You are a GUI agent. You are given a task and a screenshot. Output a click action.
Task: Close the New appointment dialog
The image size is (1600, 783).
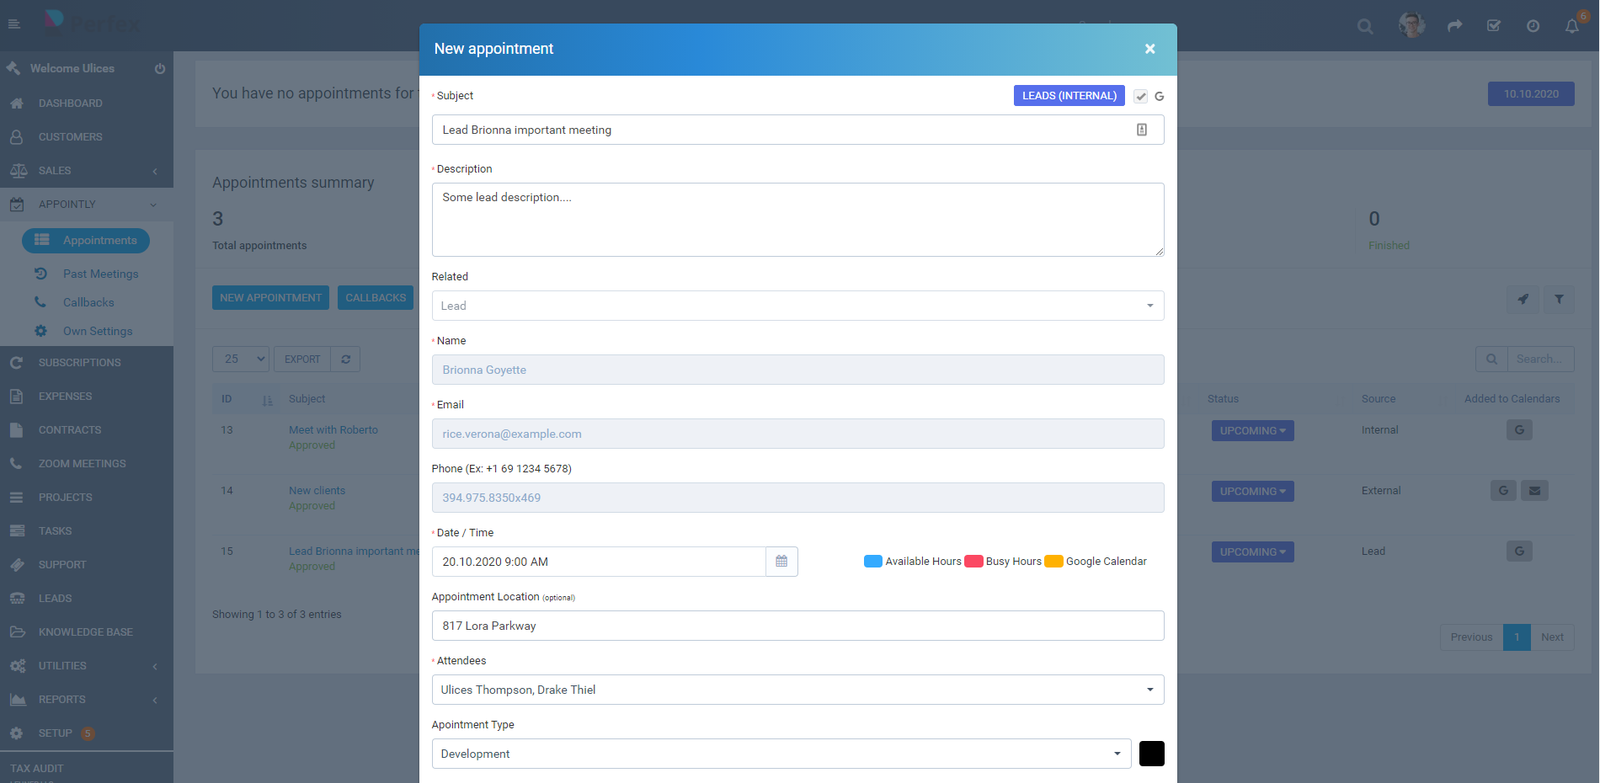[x=1149, y=49]
